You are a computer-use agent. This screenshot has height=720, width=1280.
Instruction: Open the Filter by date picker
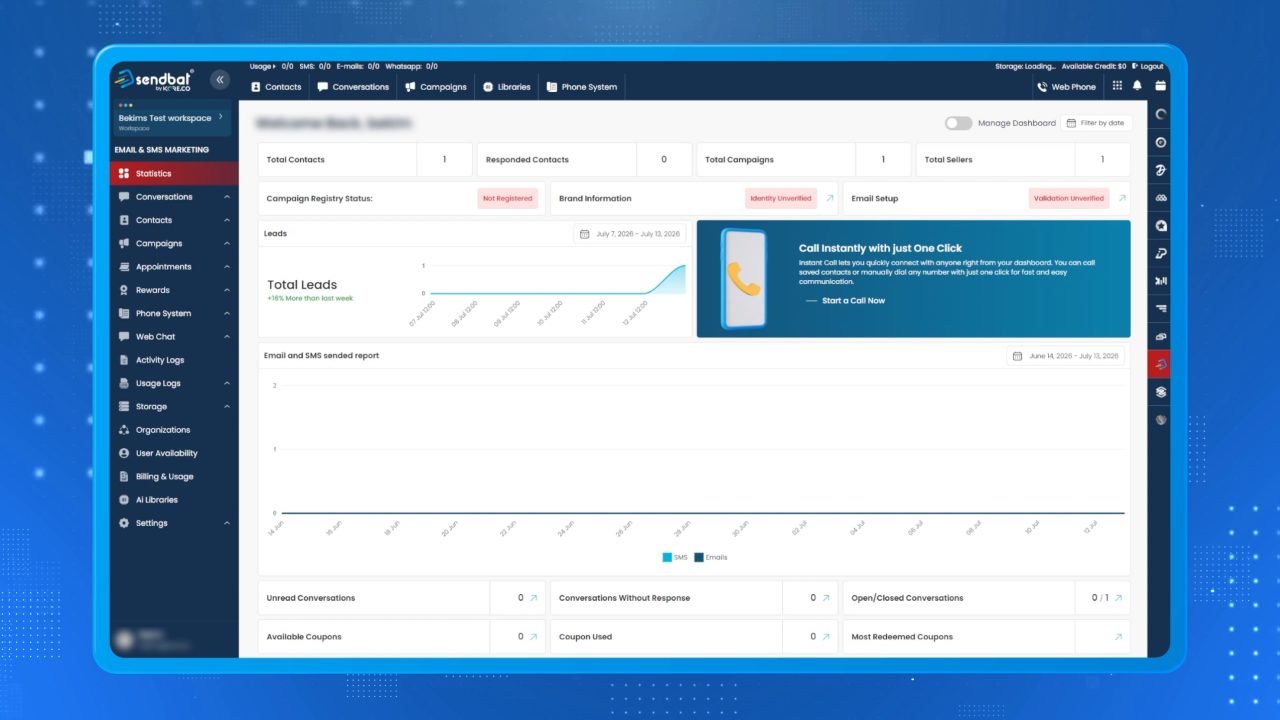click(x=1096, y=123)
